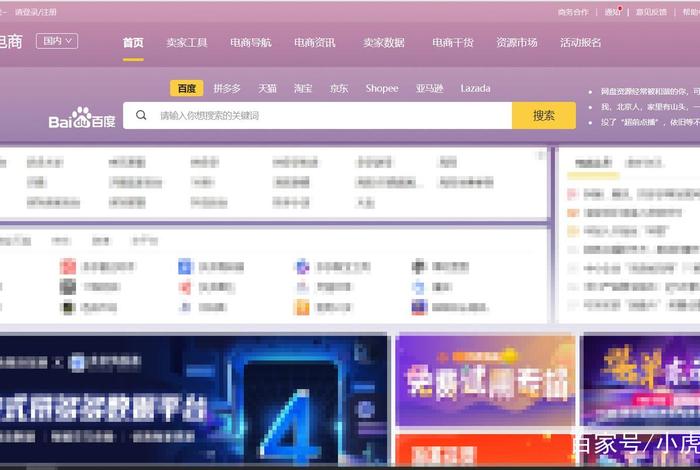700x470 pixels.
Task: Switch search to Shopee
Action: click(x=382, y=88)
